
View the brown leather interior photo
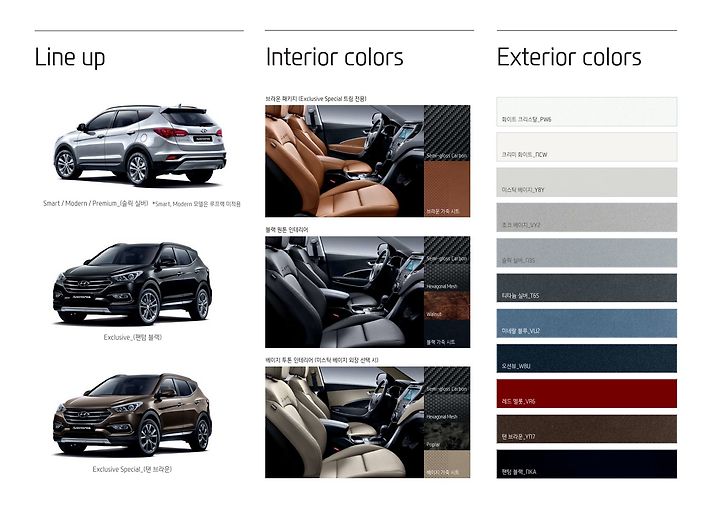[344, 161]
